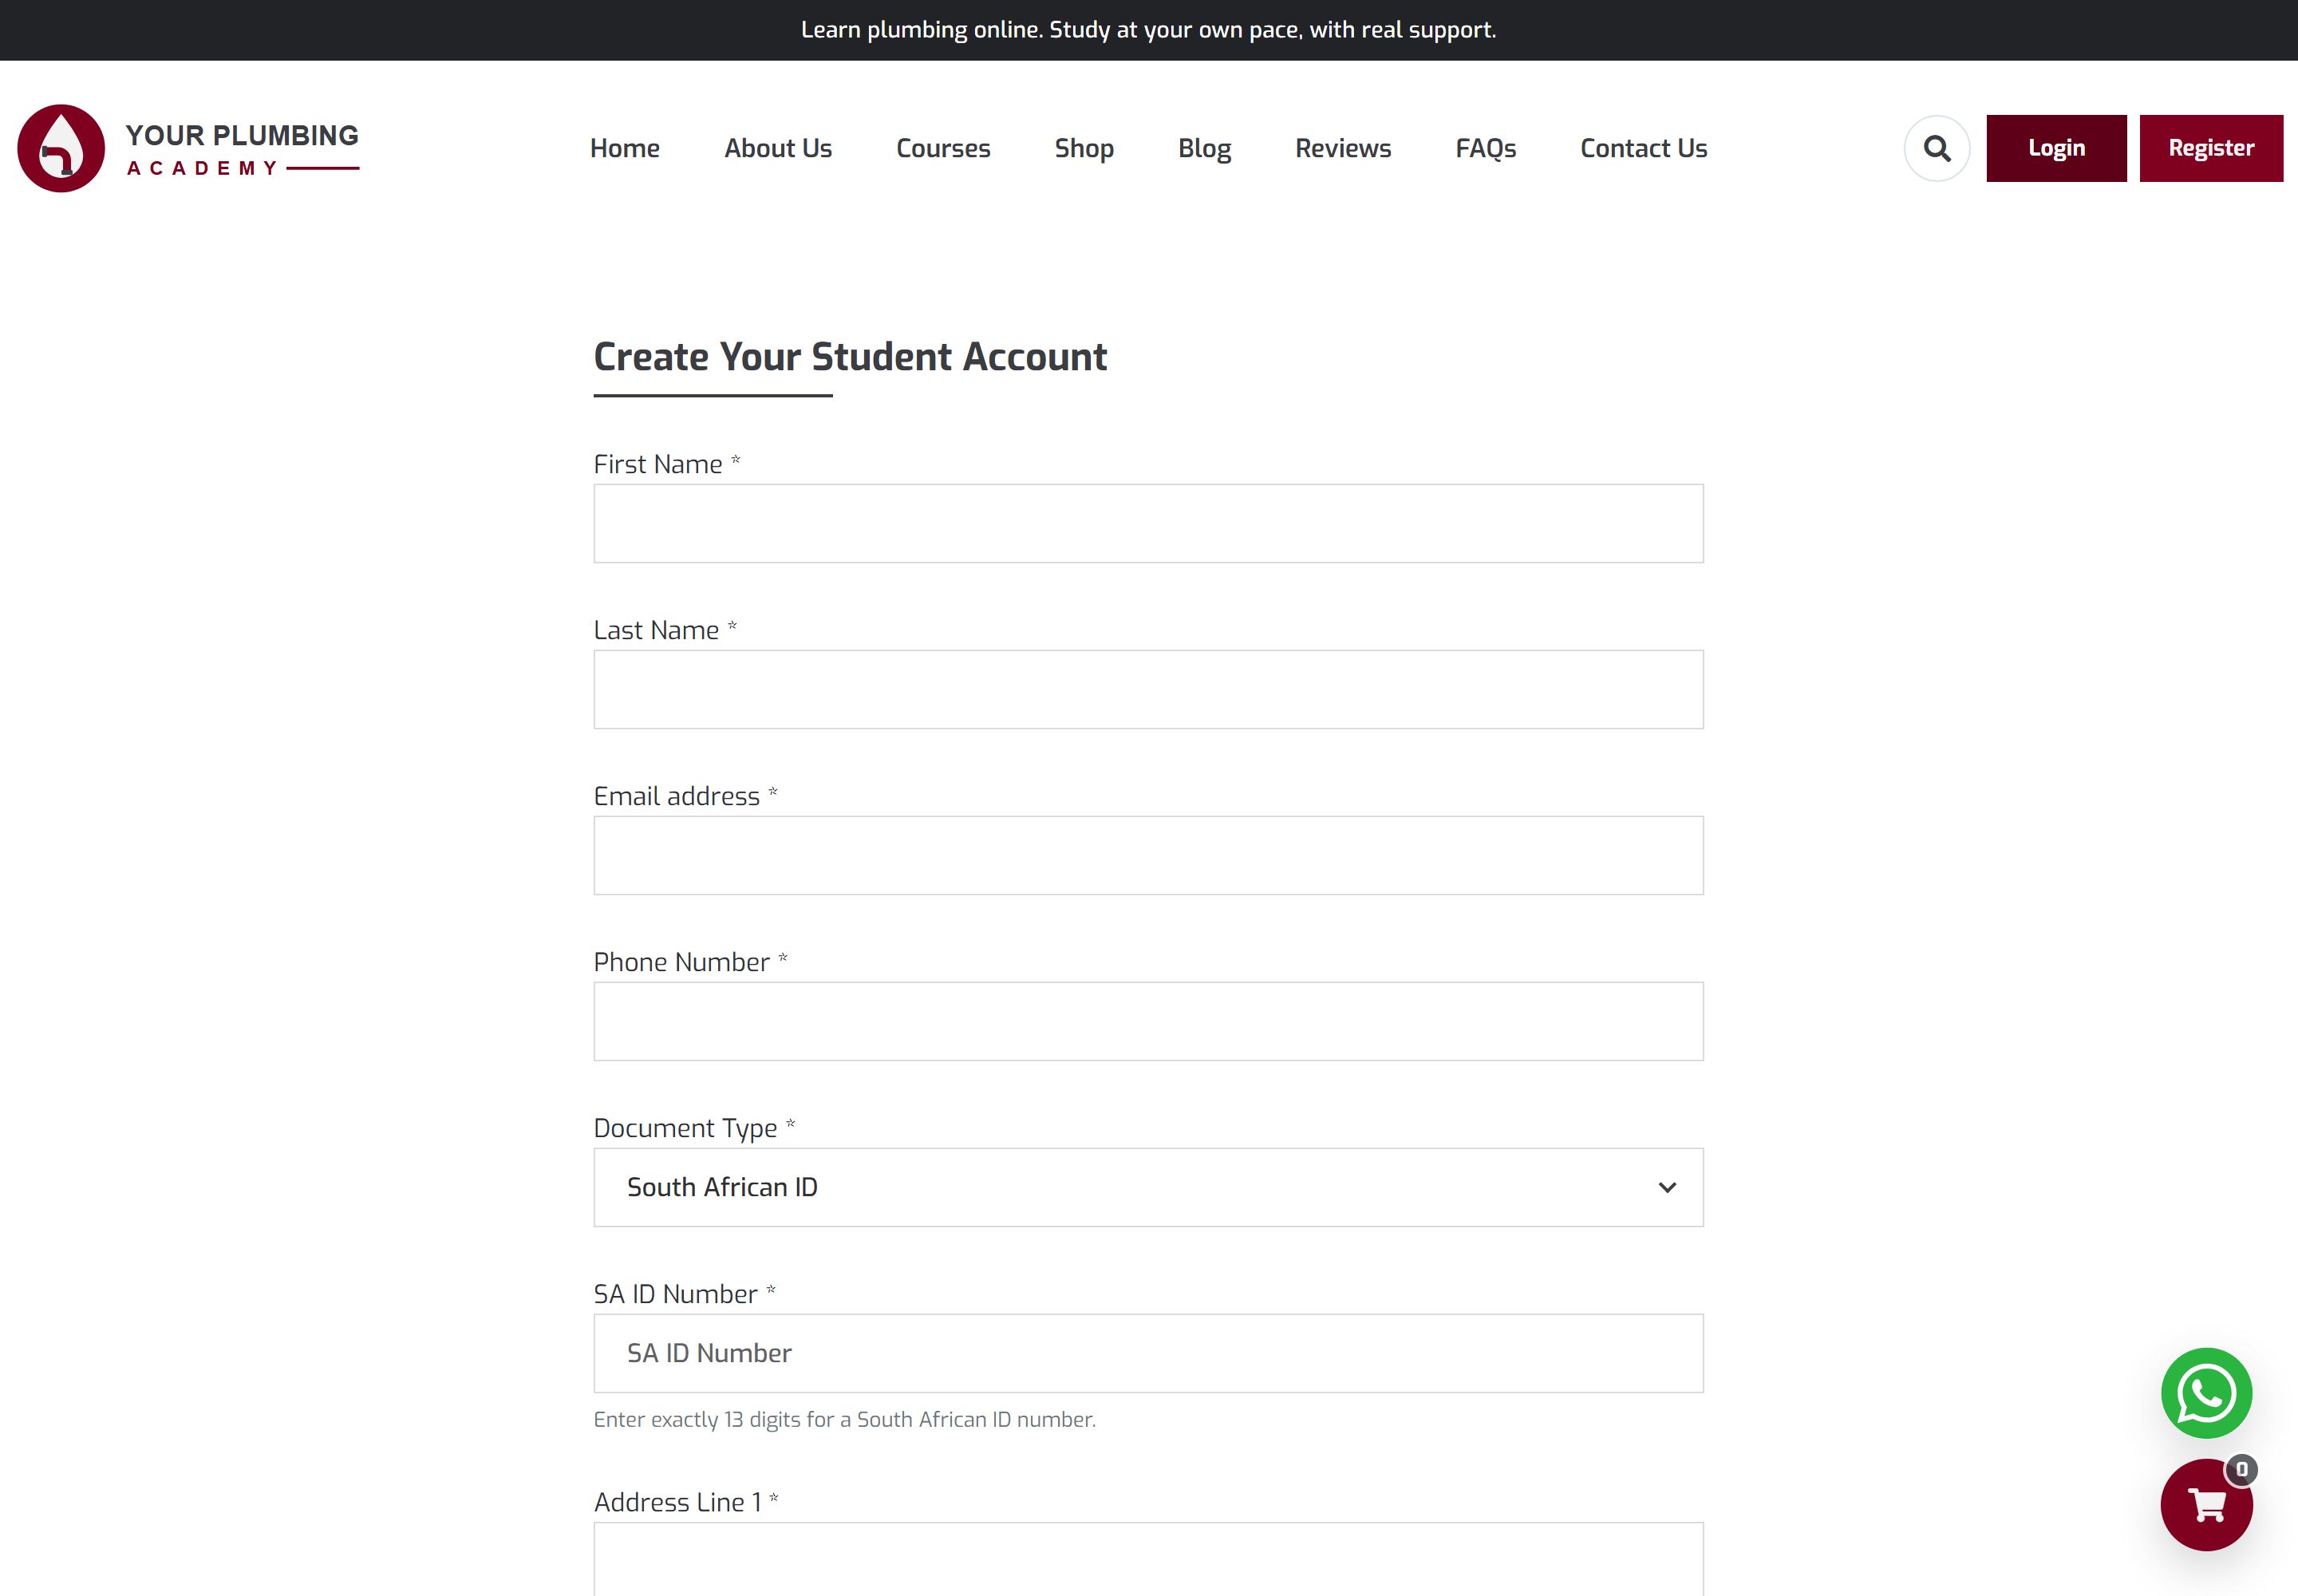Go to the Home menu item
The height and width of the screenshot is (1596, 2298).
pyautogui.click(x=625, y=148)
